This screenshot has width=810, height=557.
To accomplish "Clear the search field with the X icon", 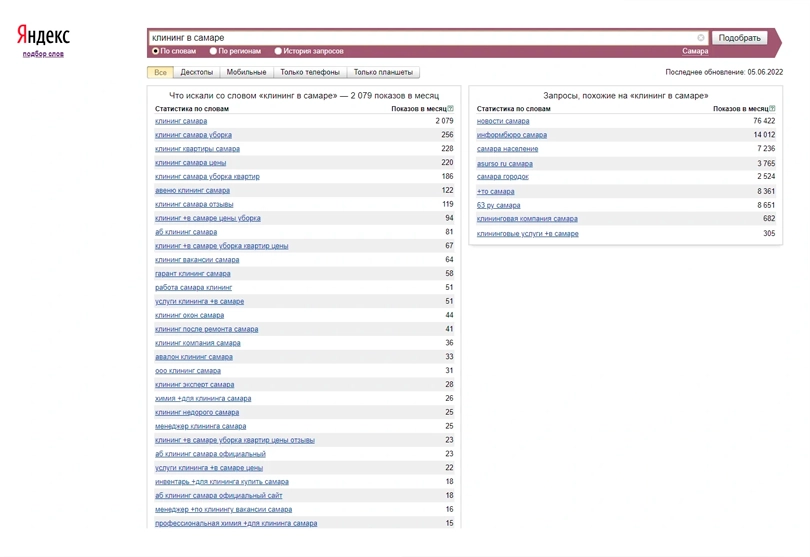I will (x=700, y=38).
